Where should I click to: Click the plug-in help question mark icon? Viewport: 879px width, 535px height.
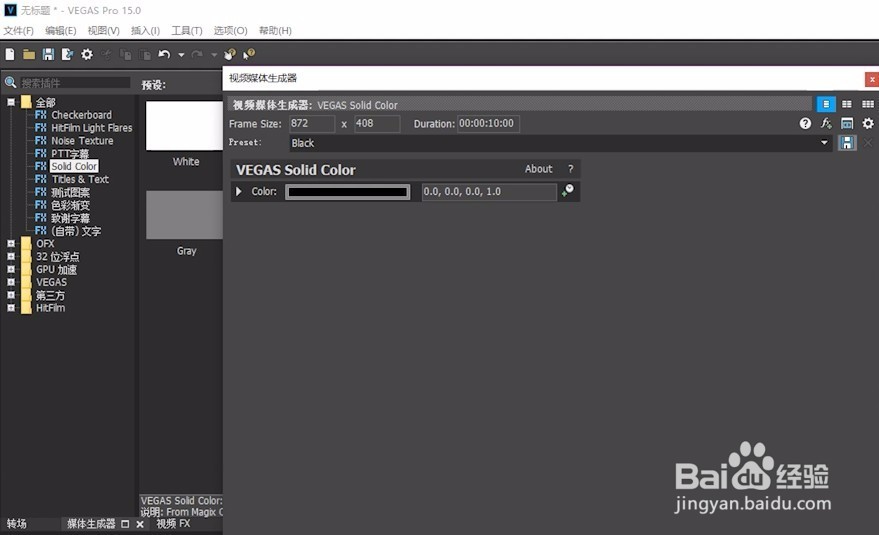click(805, 123)
